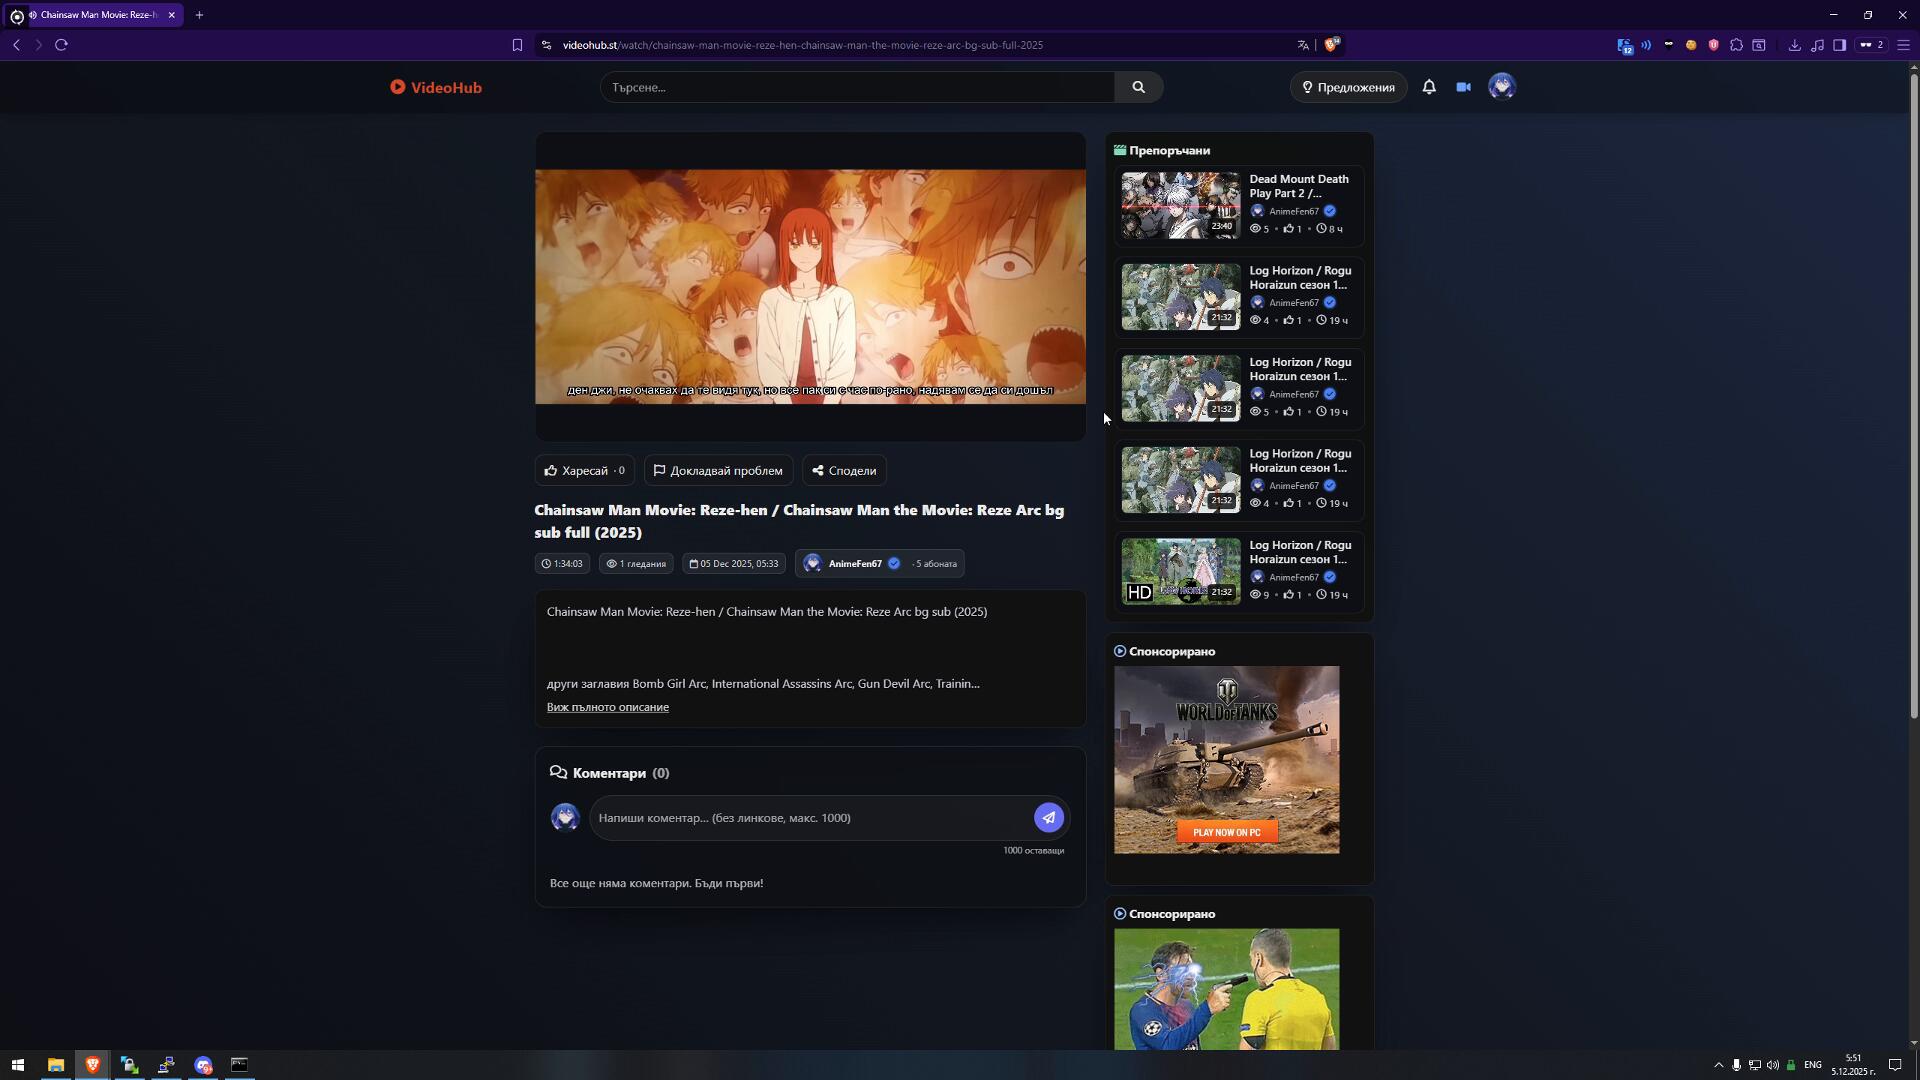Share video via Сподели button
The height and width of the screenshot is (1080, 1920).
point(844,471)
